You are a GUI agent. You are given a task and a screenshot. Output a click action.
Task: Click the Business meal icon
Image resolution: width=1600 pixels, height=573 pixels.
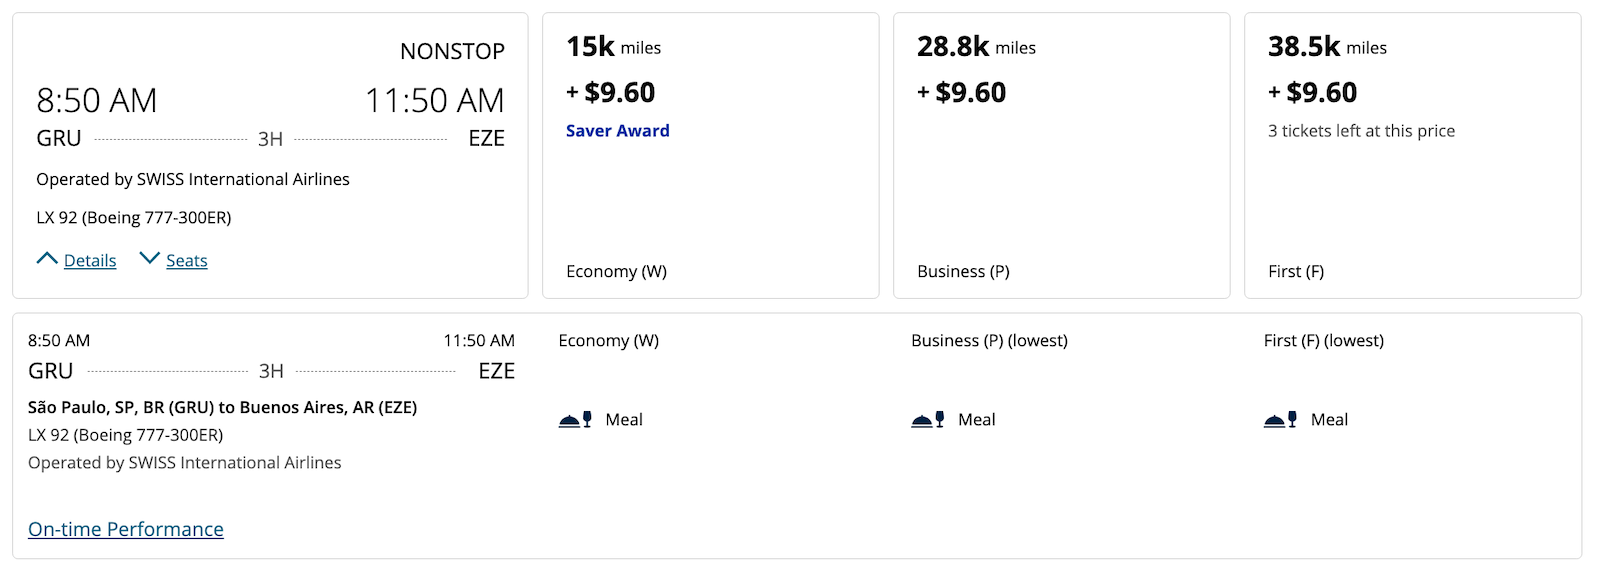pos(928,420)
